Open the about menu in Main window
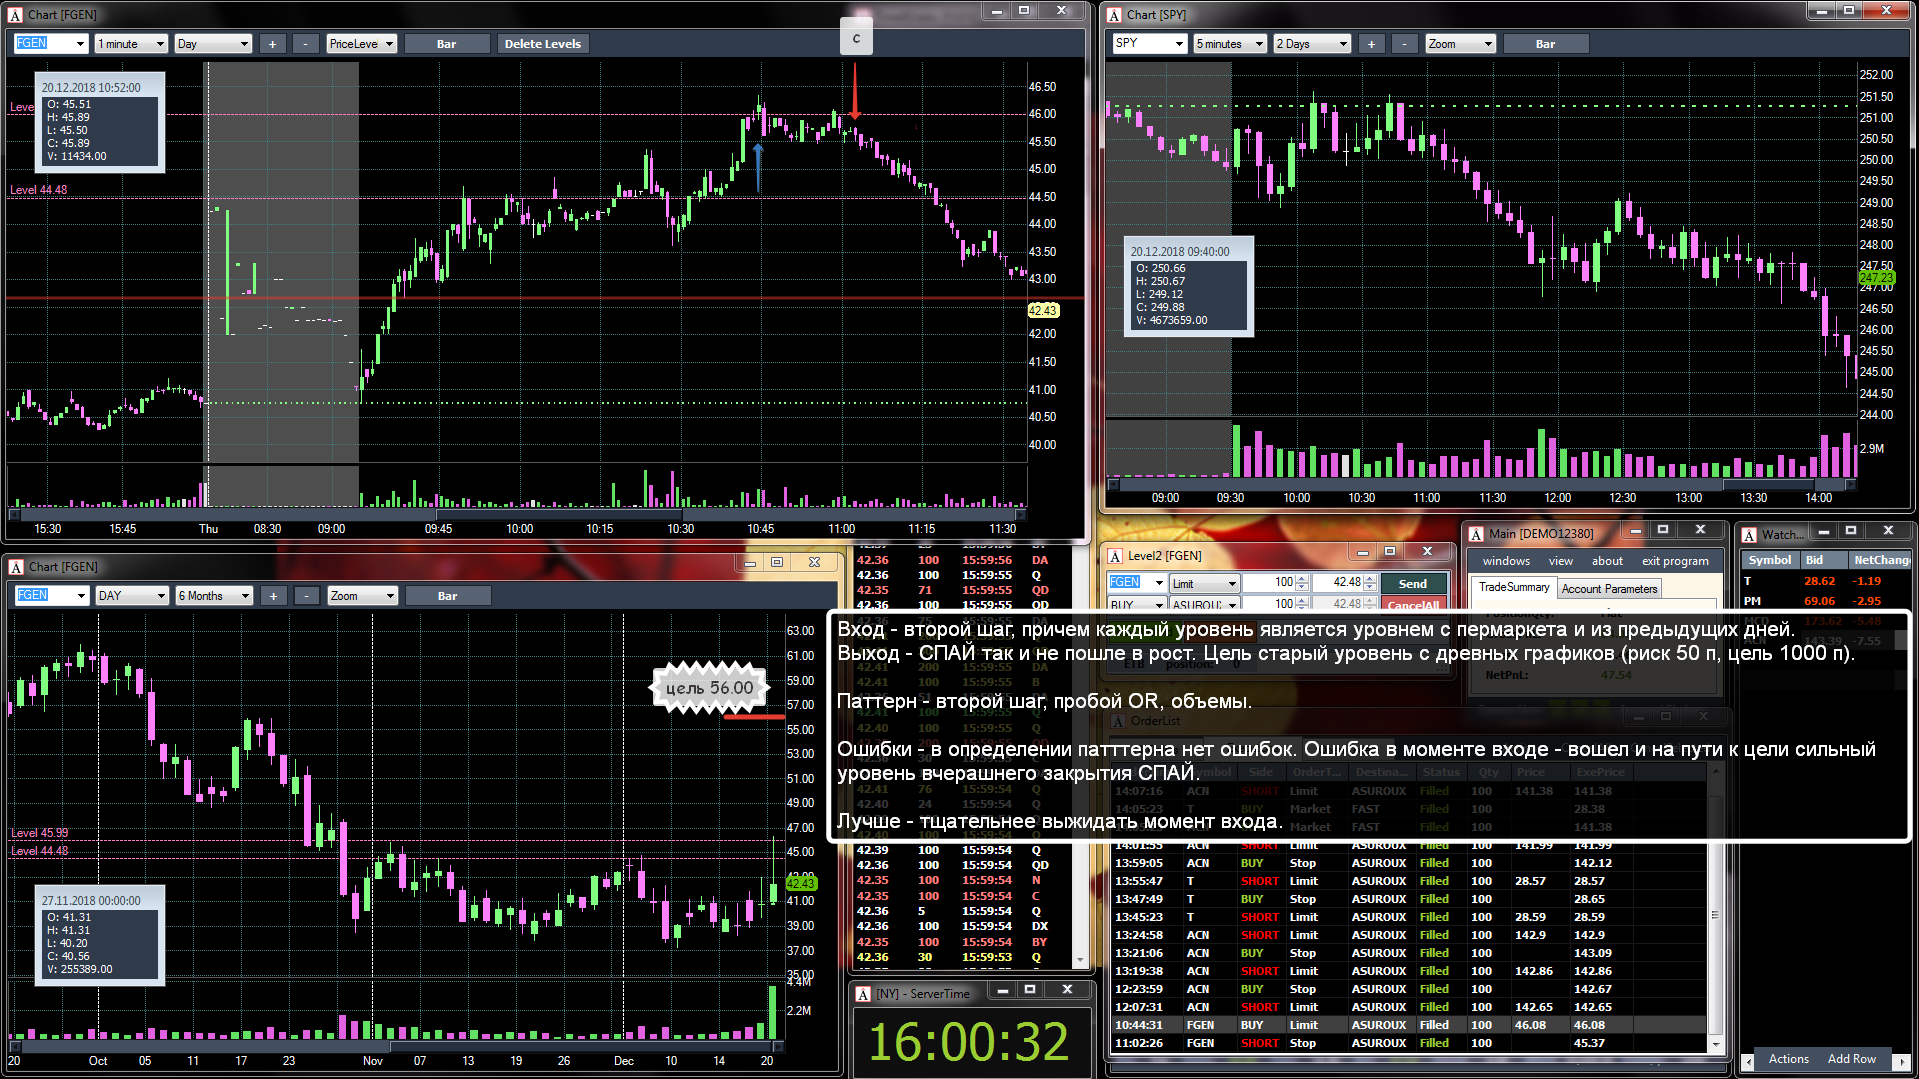The width and height of the screenshot is (1919, 1079). [x=1607, y=561]
